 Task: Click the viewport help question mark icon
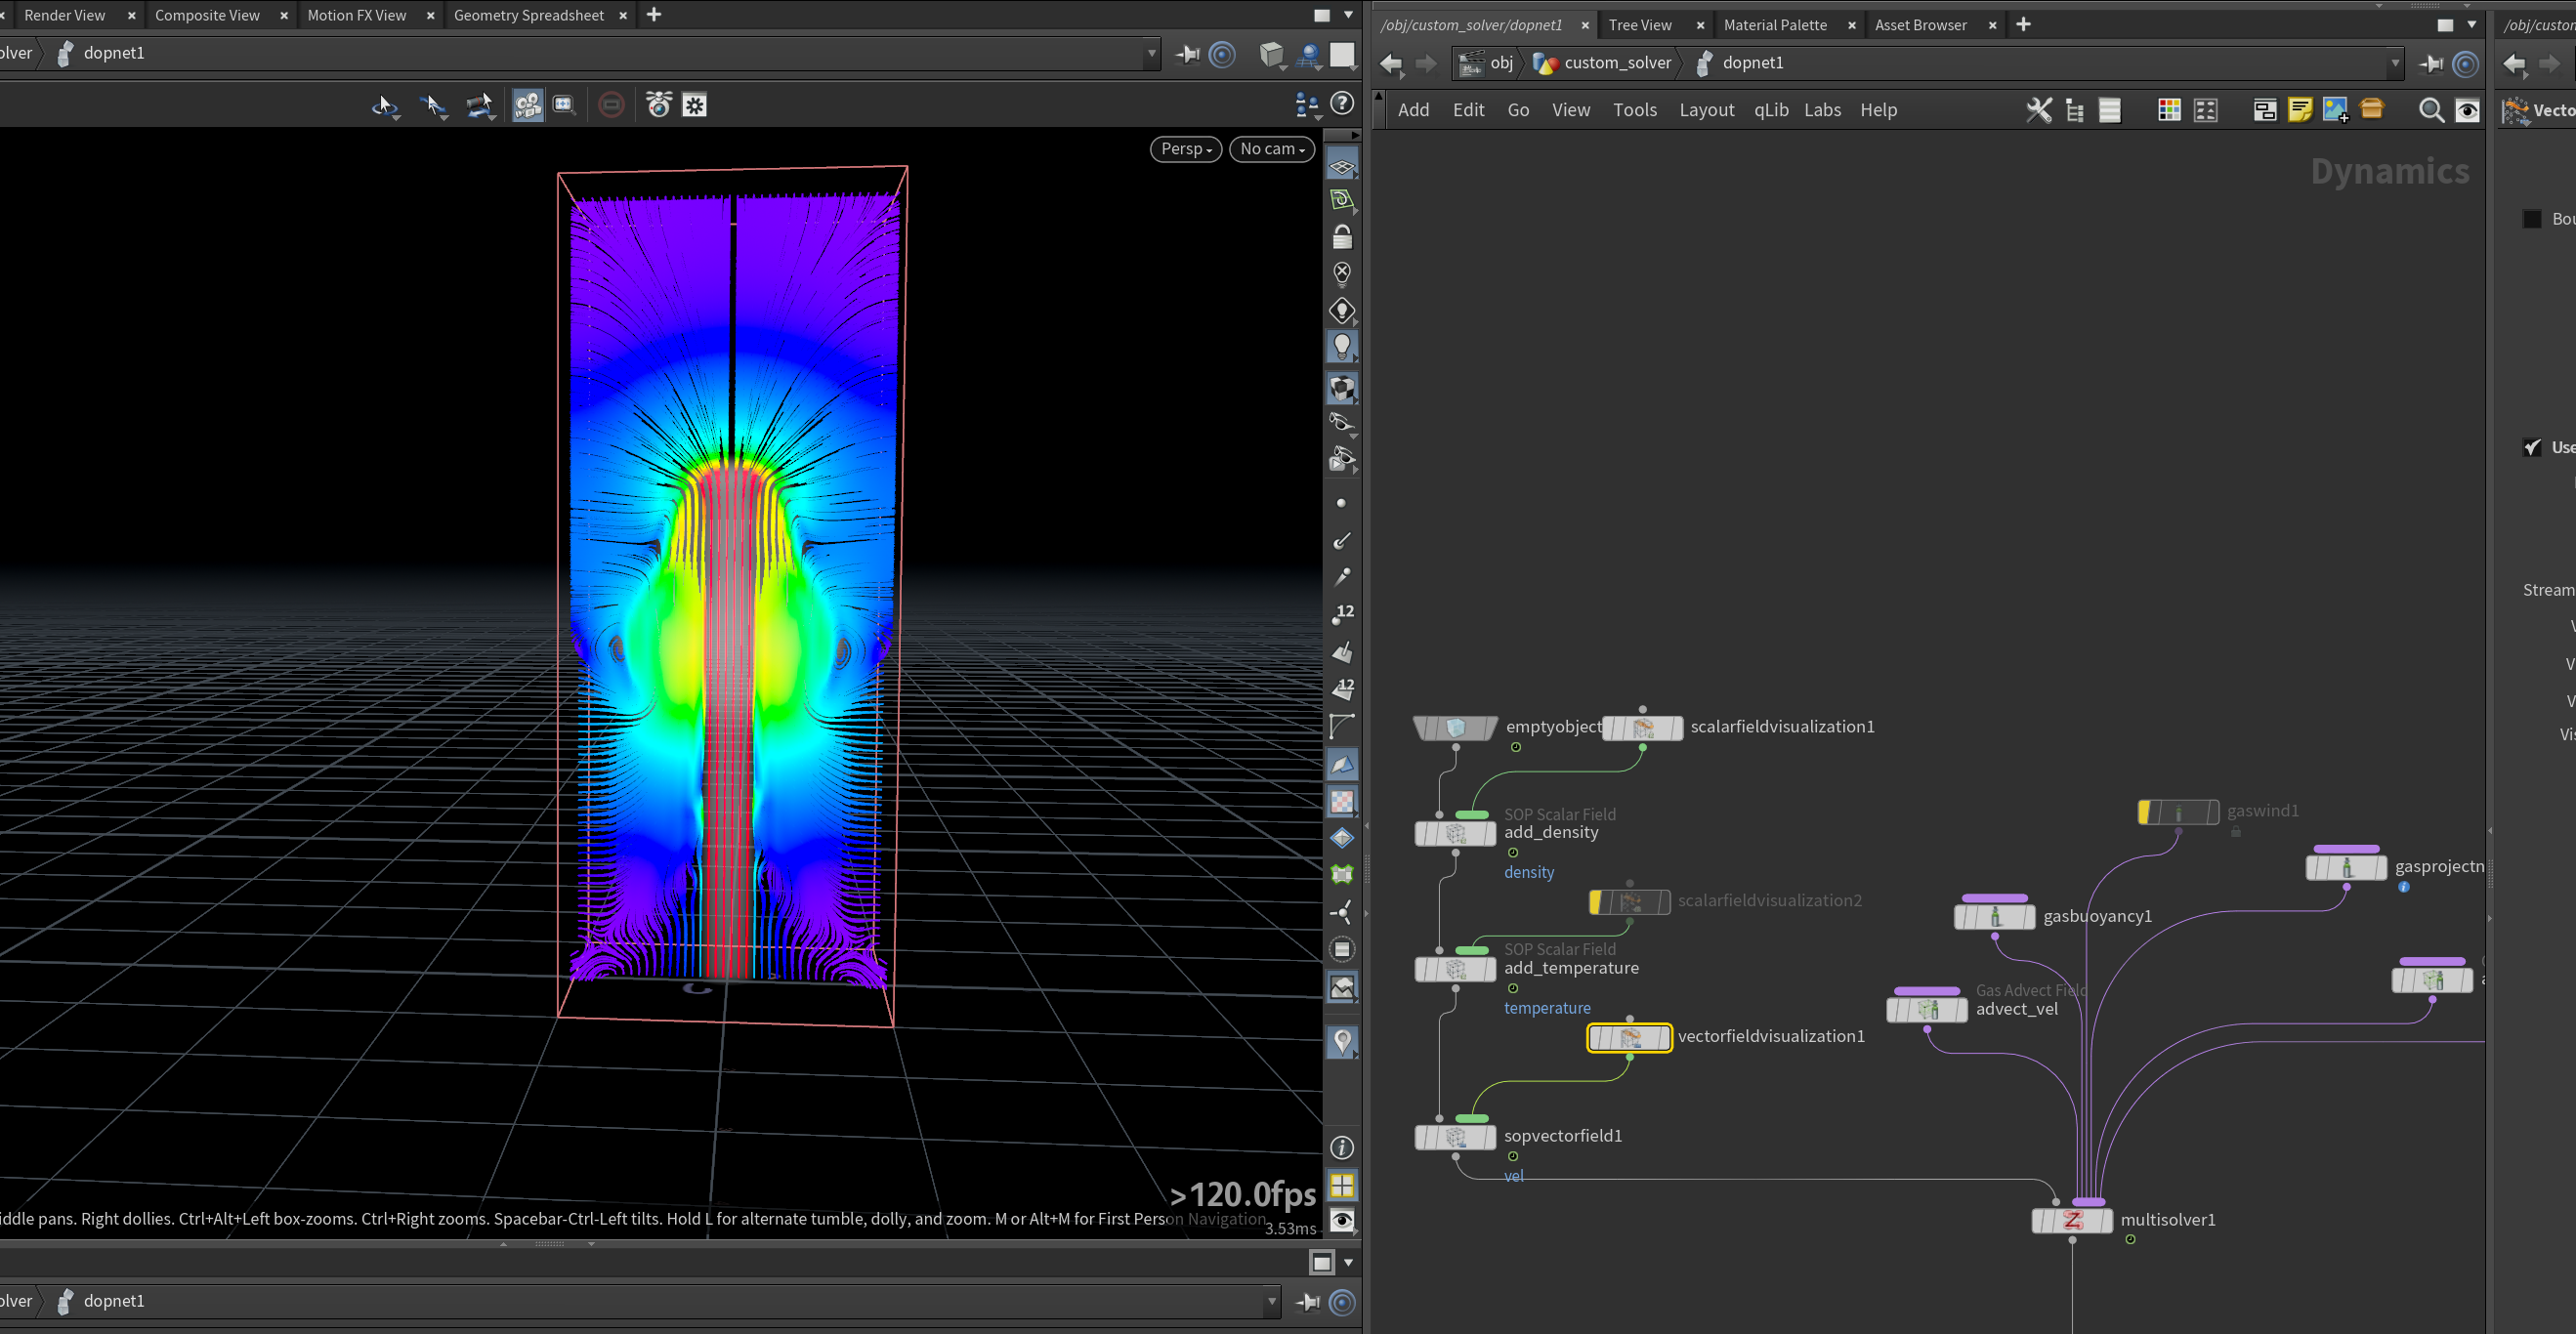click(x=1343, y=103)
